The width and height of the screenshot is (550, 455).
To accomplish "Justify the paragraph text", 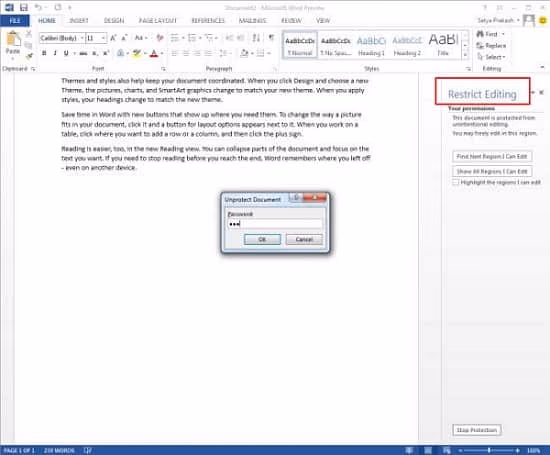I will pyautogui.click(x=208, y=53).
